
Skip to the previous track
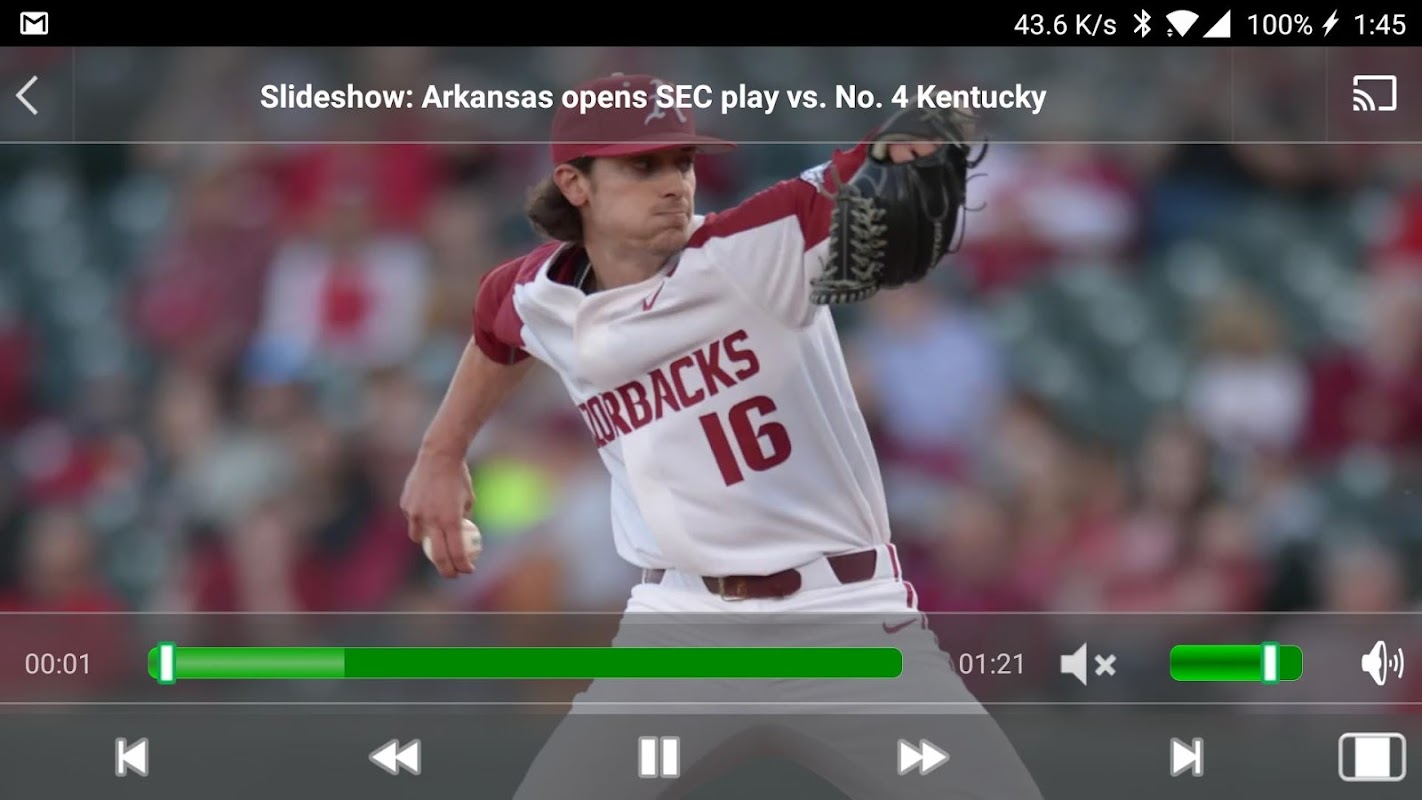coord(132,757)
